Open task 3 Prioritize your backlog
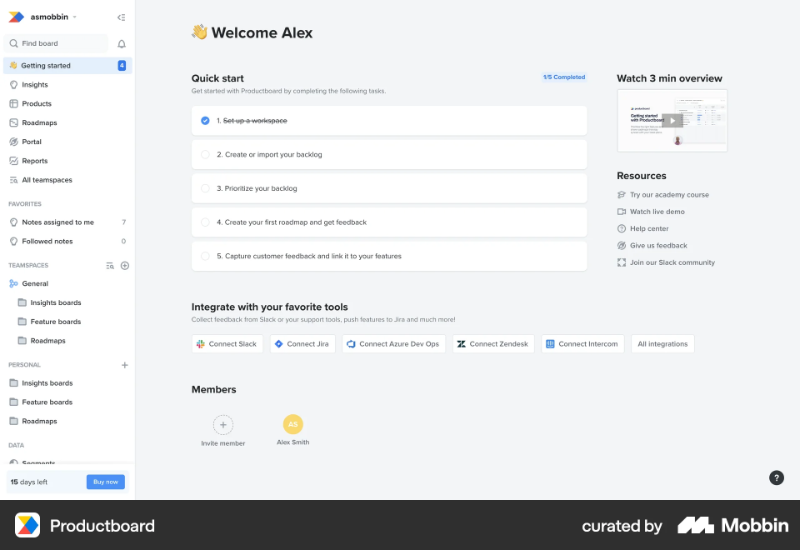800x550 pixels. click(x=389, y=188)
